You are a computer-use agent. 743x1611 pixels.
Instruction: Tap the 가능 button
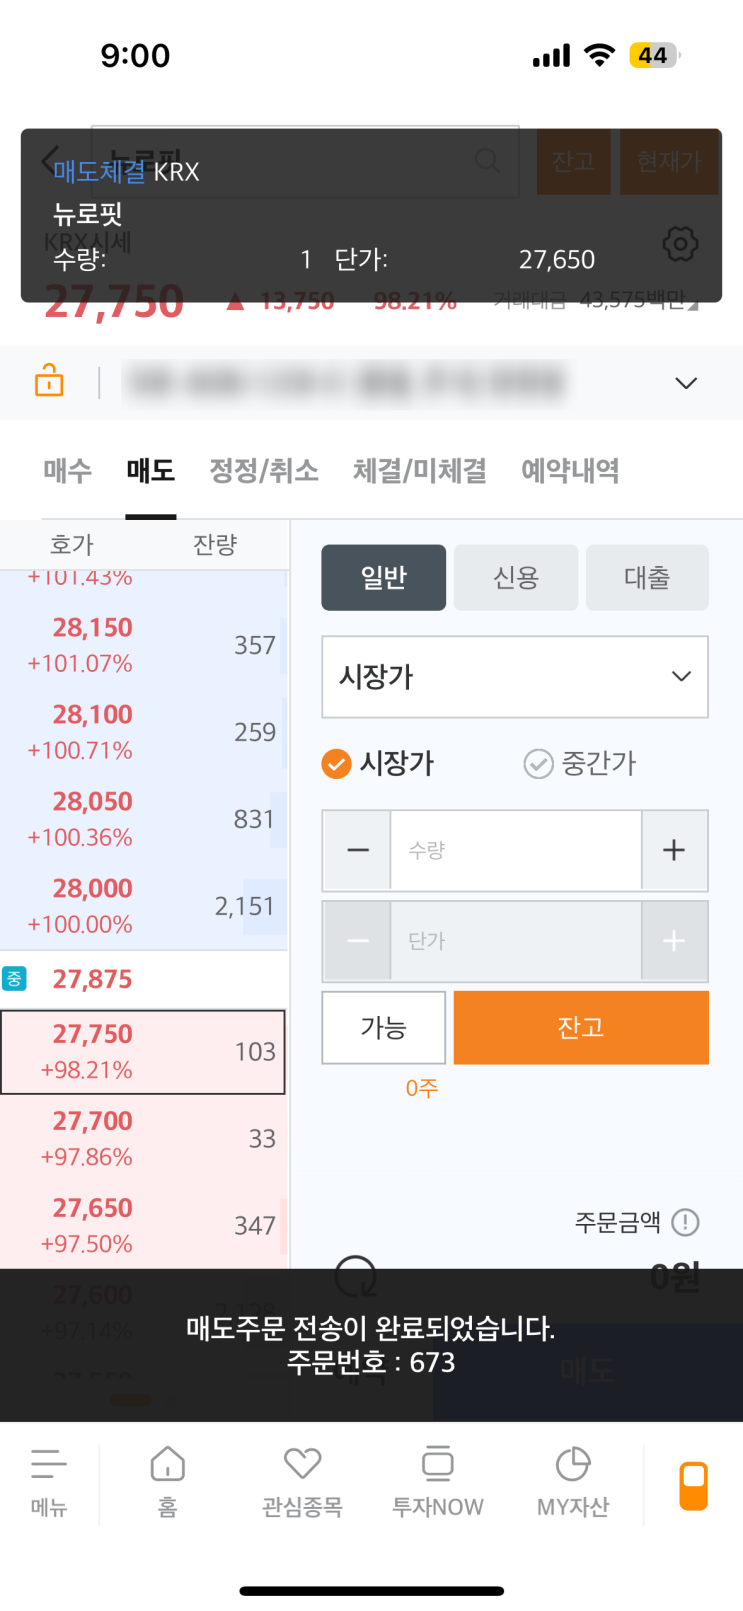[x=383, y=1027]
